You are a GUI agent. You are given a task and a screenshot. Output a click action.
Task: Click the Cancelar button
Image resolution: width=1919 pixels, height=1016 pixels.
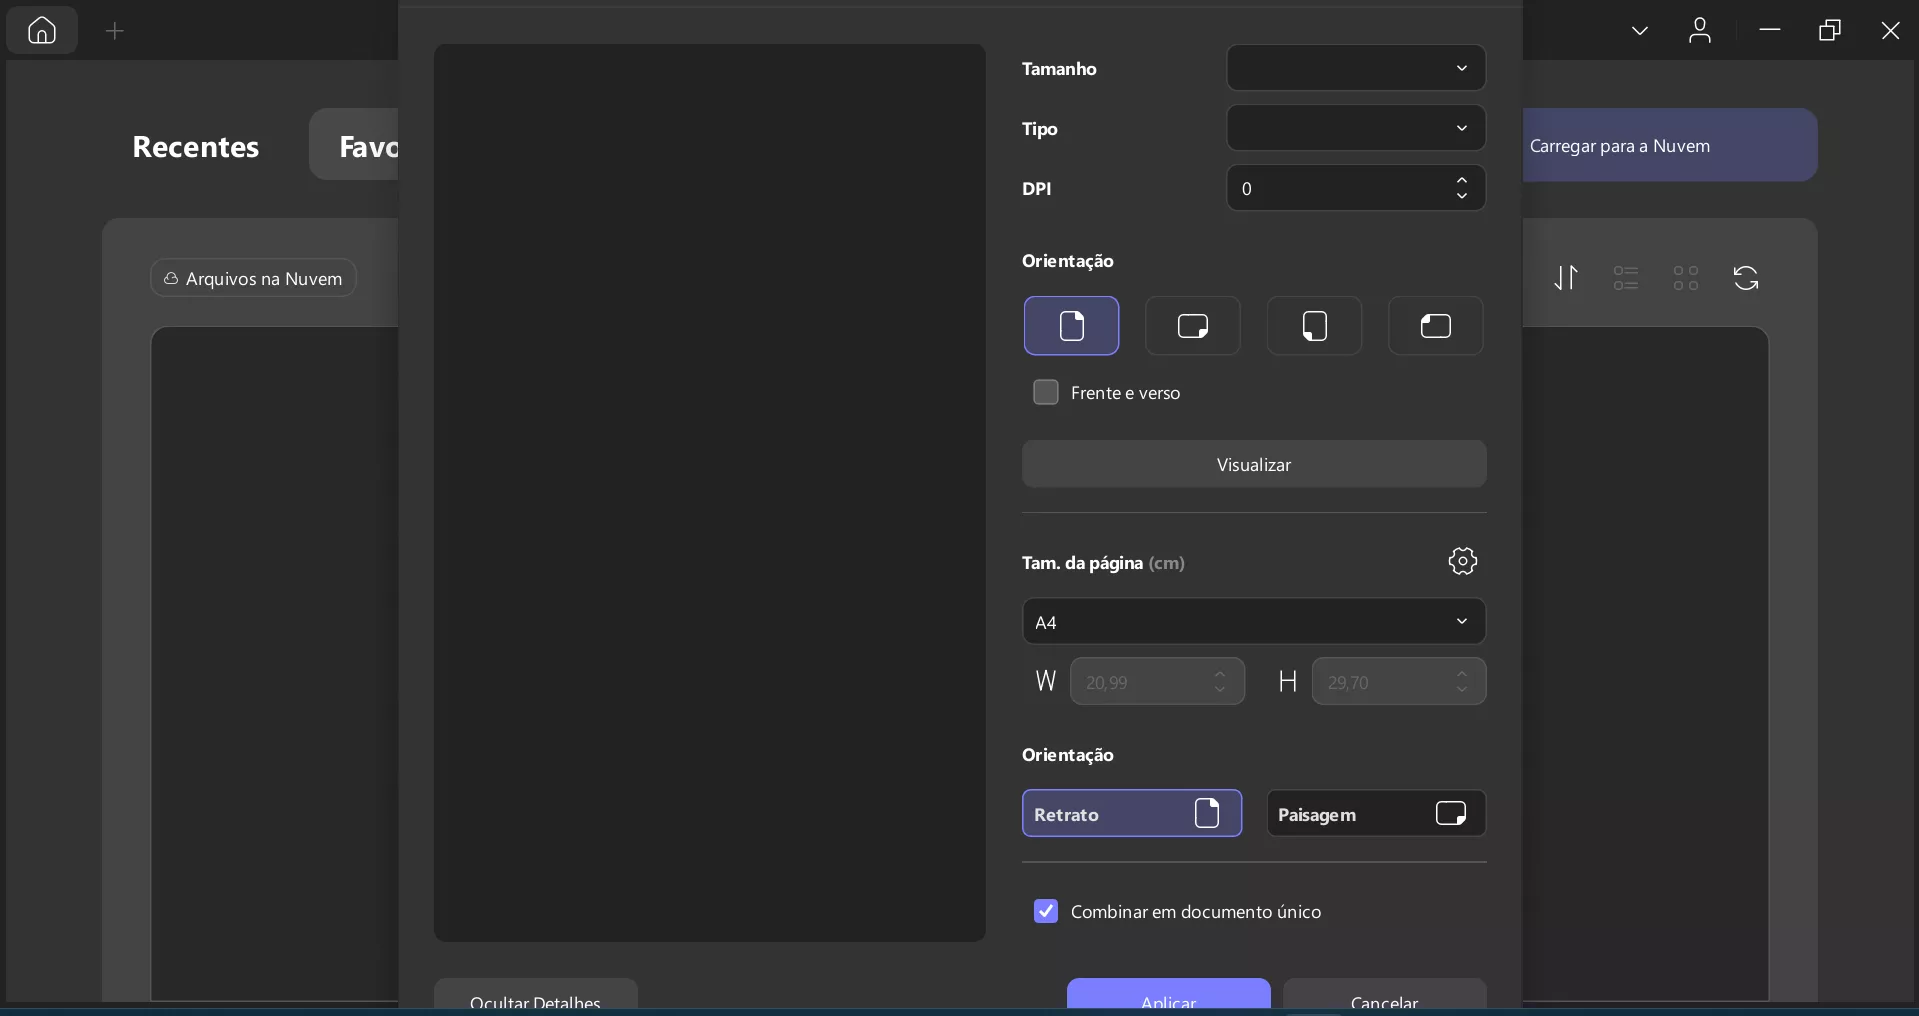[x=1385, y=995]
